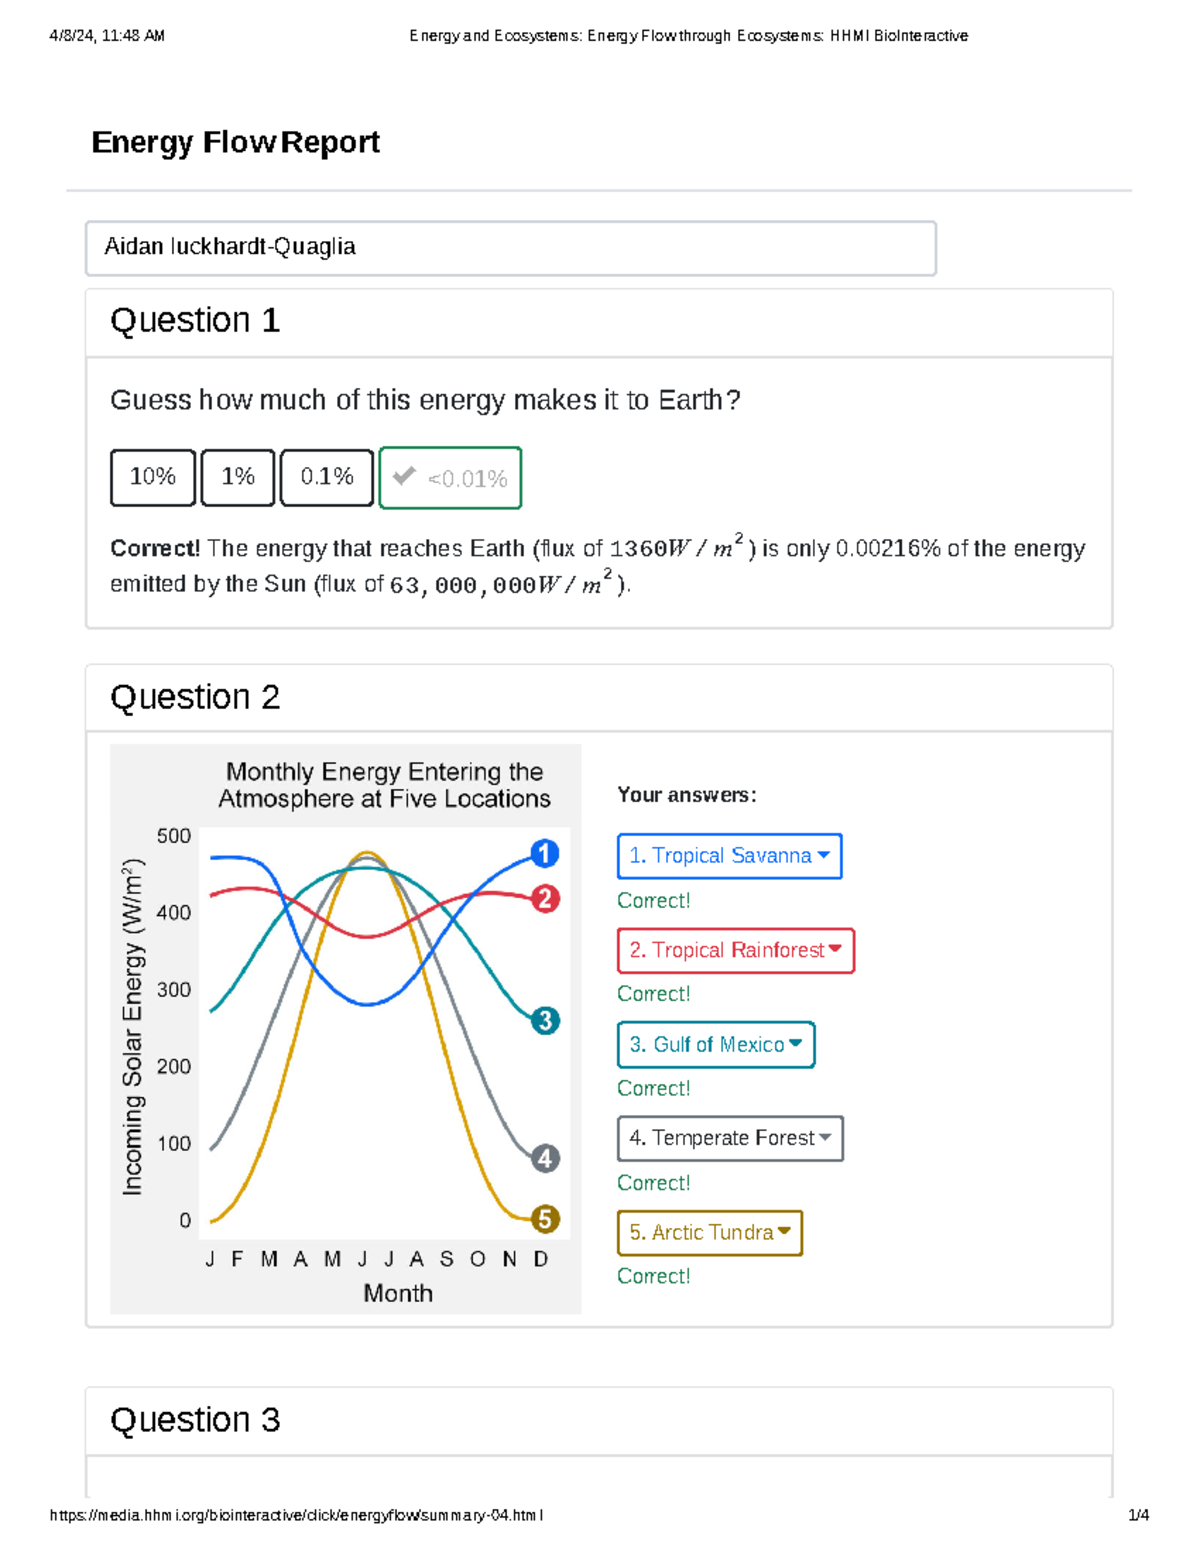Screen dimensions: 1200x1553
Task: Select the 10% answer option
Action: tap(152, 477)
